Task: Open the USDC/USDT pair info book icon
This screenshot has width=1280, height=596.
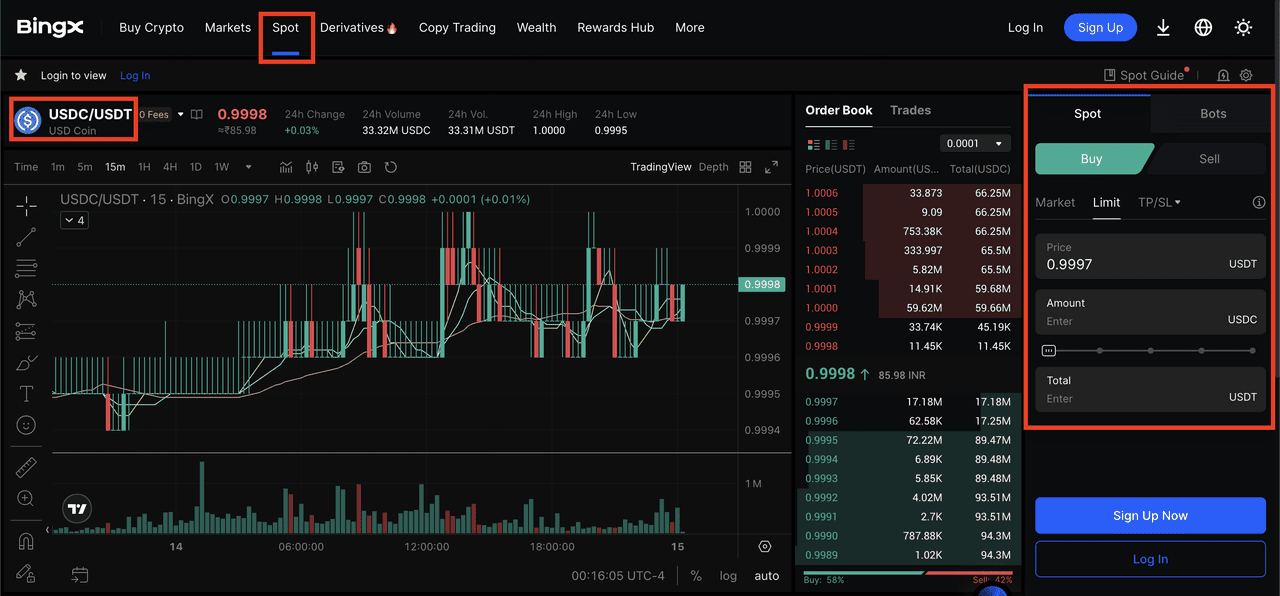Action: 197,114
